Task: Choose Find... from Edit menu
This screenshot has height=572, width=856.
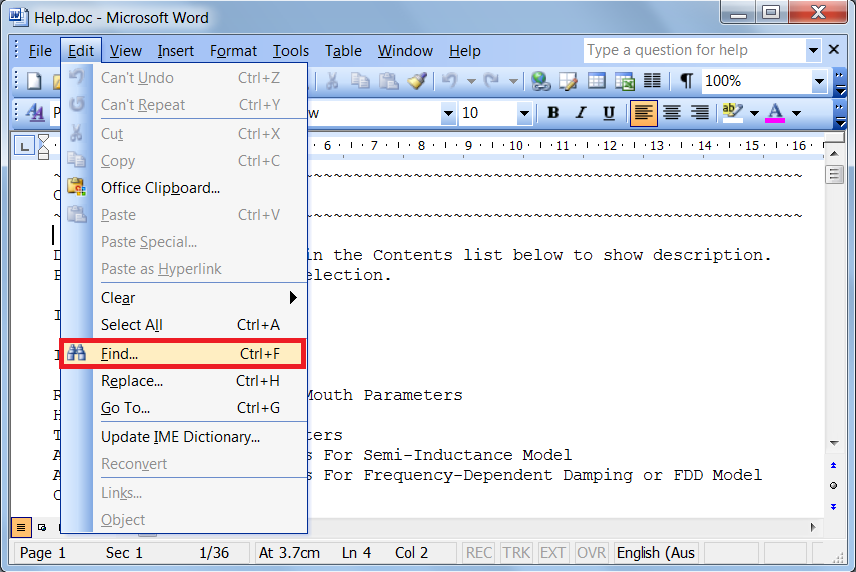Action: pyautogui.click(x=183, y=354)
